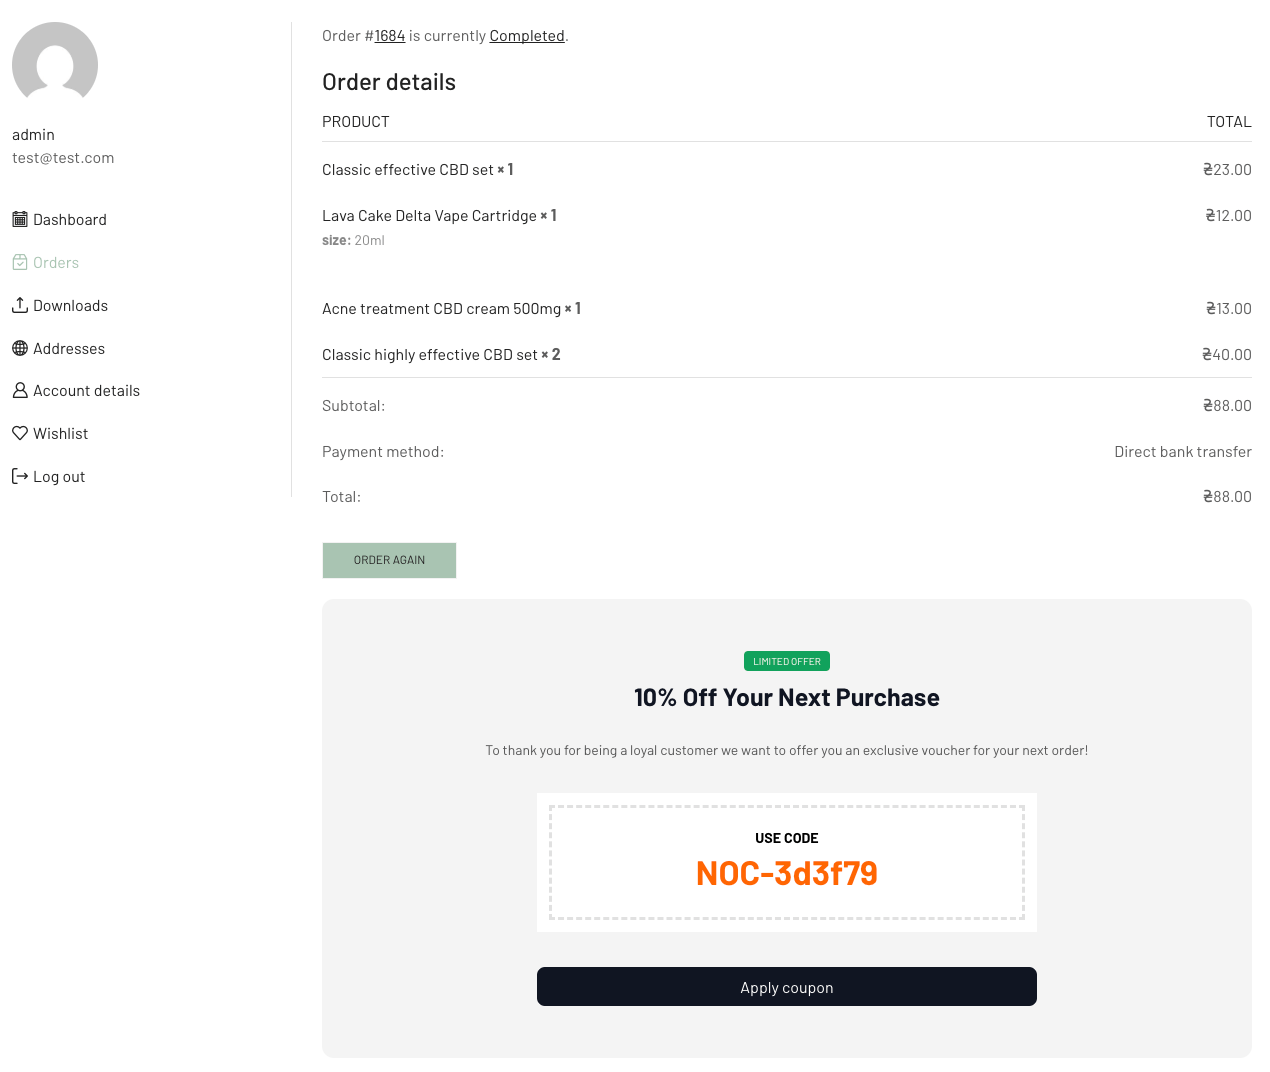Open Account details page
1270x1072 pixels.
coord(86,391)
